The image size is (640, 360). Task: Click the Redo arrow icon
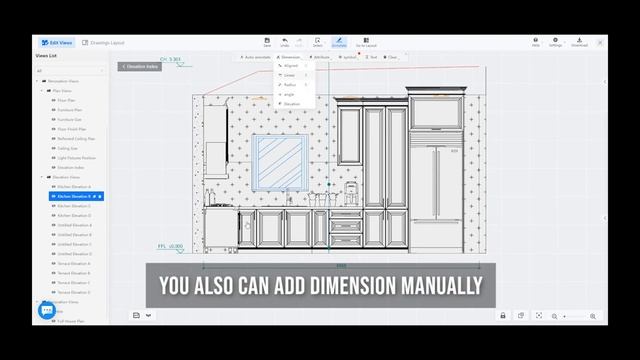[x=299, y=40]
